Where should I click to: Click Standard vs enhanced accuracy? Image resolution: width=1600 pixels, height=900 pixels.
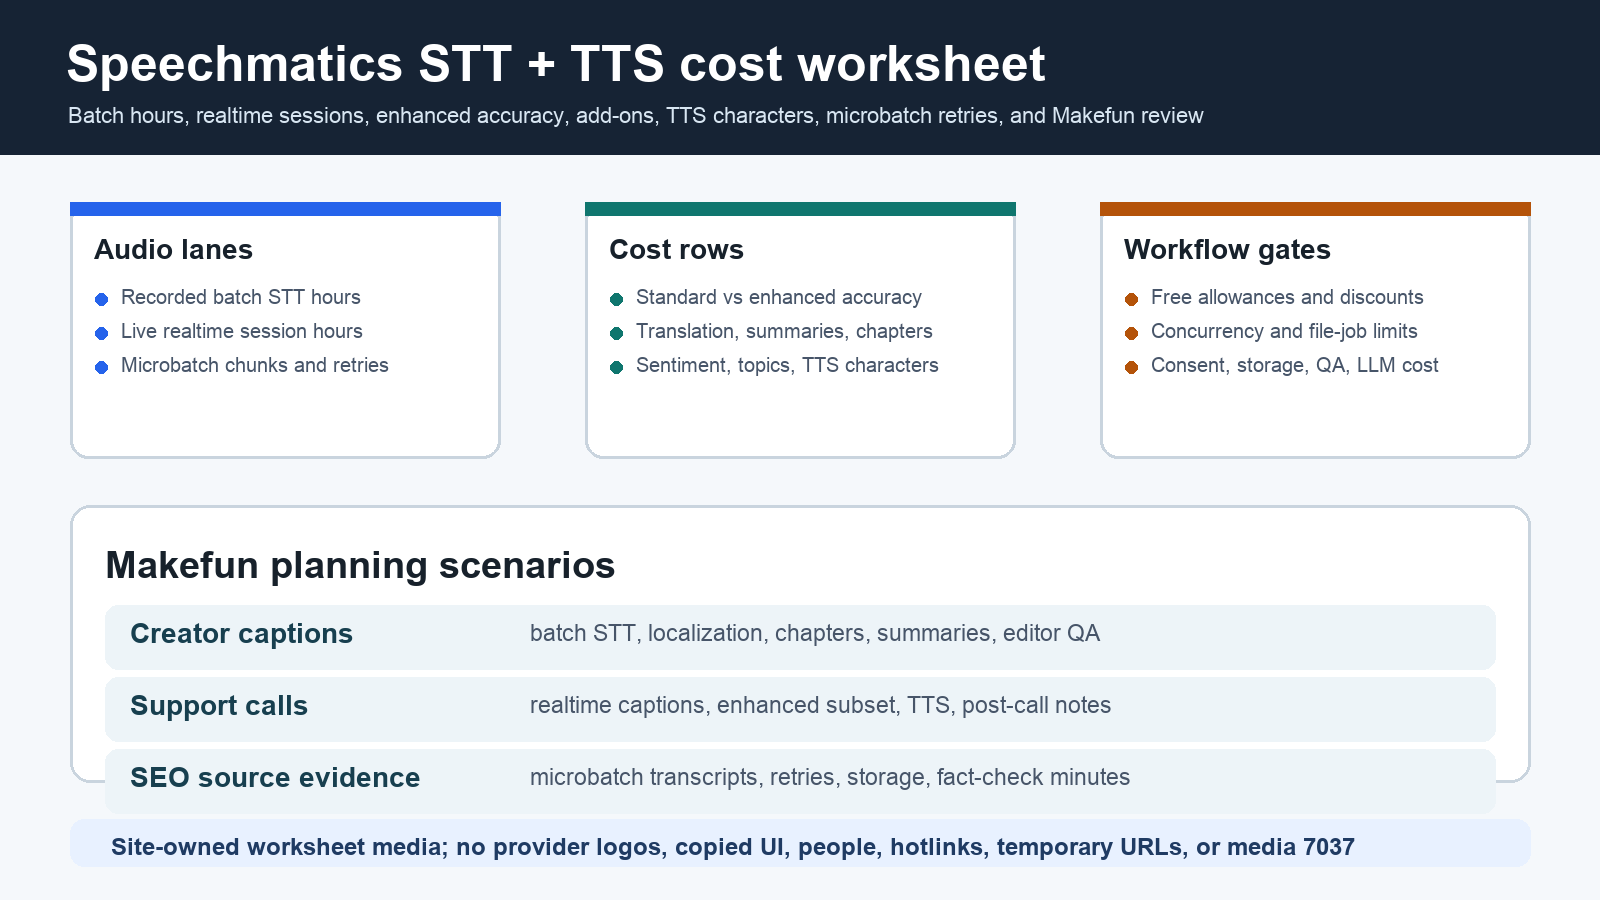pos(779,297)
